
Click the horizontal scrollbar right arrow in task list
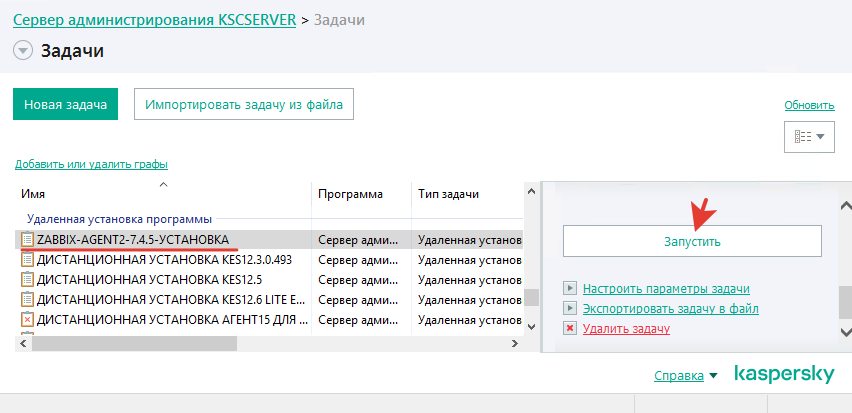pos(511,343)
